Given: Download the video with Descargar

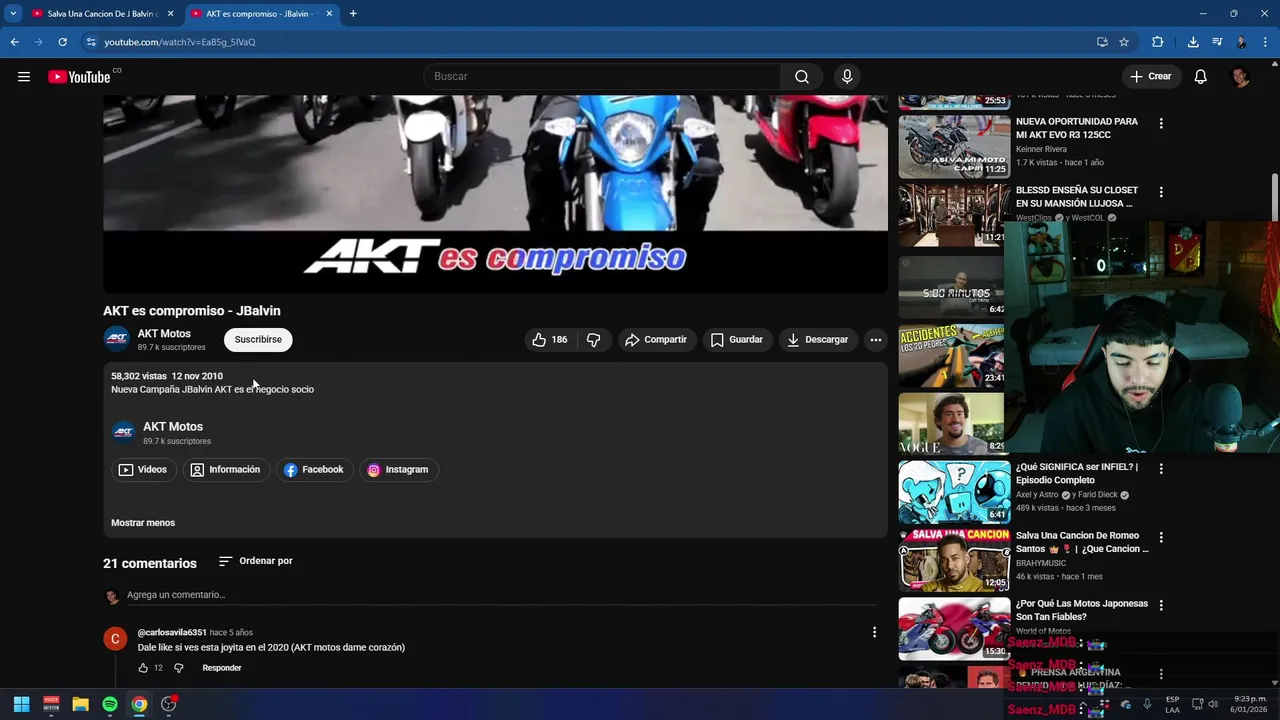Looking at the screenshot, I should click(x=817, y=340).
